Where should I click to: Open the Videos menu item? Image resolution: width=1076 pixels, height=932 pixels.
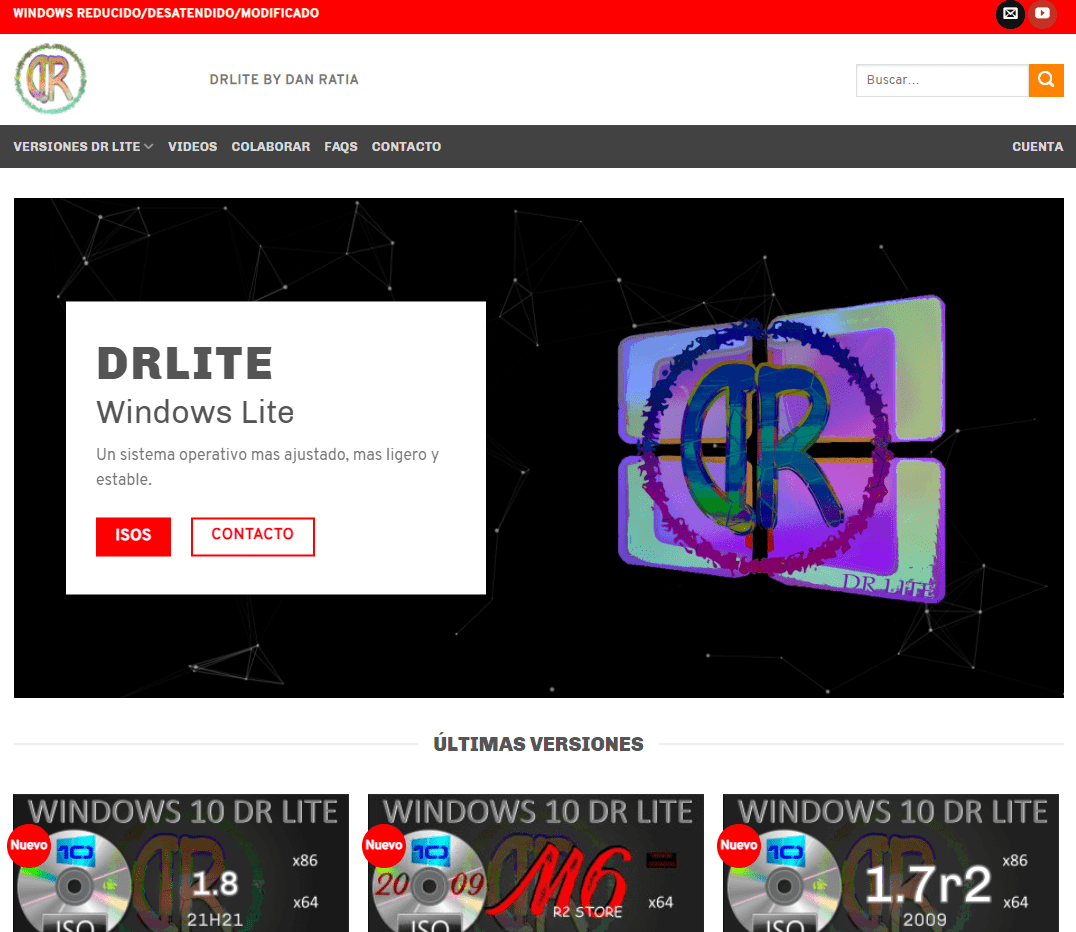click(192, 147)
